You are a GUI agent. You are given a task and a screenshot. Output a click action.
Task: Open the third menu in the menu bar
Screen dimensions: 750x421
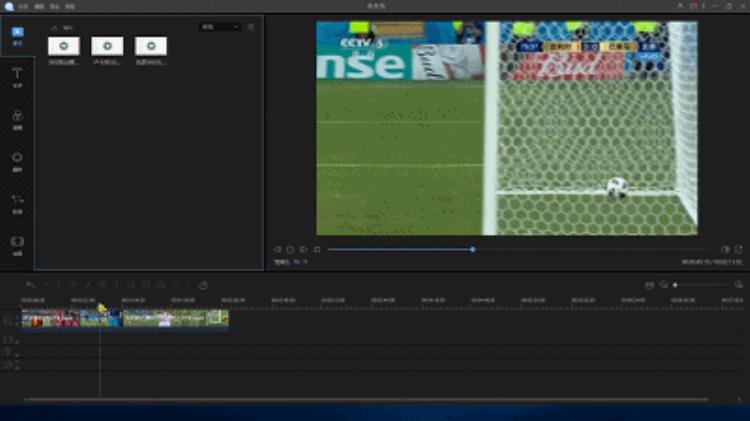click(55, 7)
